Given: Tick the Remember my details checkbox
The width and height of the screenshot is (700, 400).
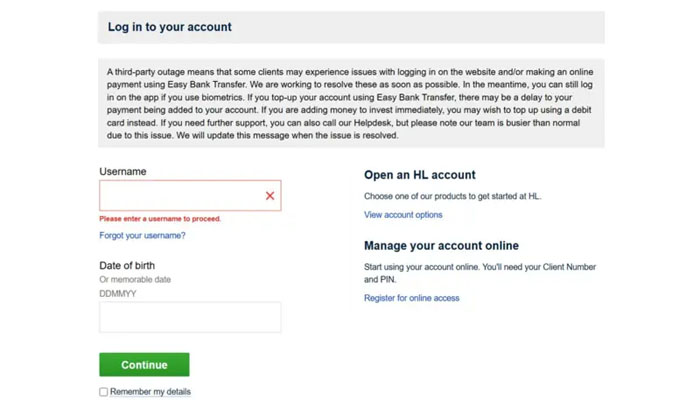Looking at the screenshot, I should click(103, 392).
